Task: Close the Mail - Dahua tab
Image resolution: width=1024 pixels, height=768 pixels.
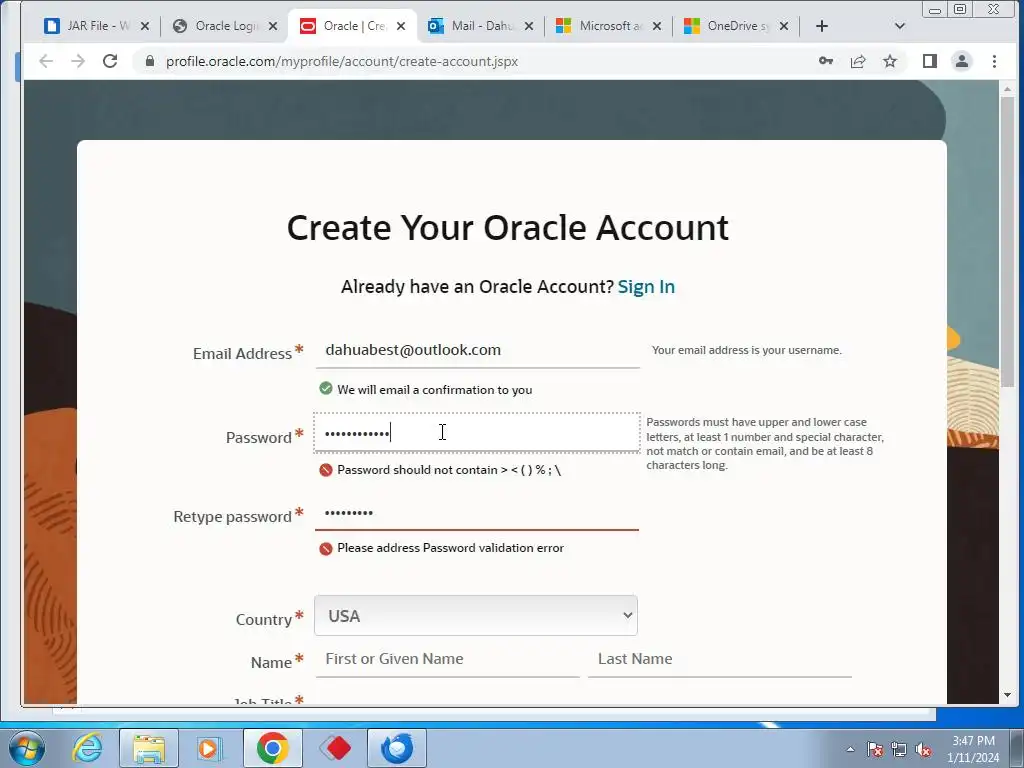Action: [529, 26]
